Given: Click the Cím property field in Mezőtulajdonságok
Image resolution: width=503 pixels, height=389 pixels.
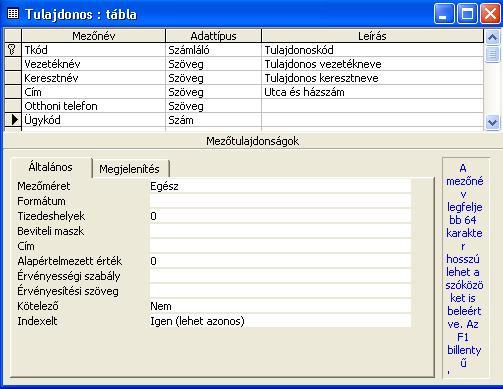Looking at the screenshot, I should point(280,246).
